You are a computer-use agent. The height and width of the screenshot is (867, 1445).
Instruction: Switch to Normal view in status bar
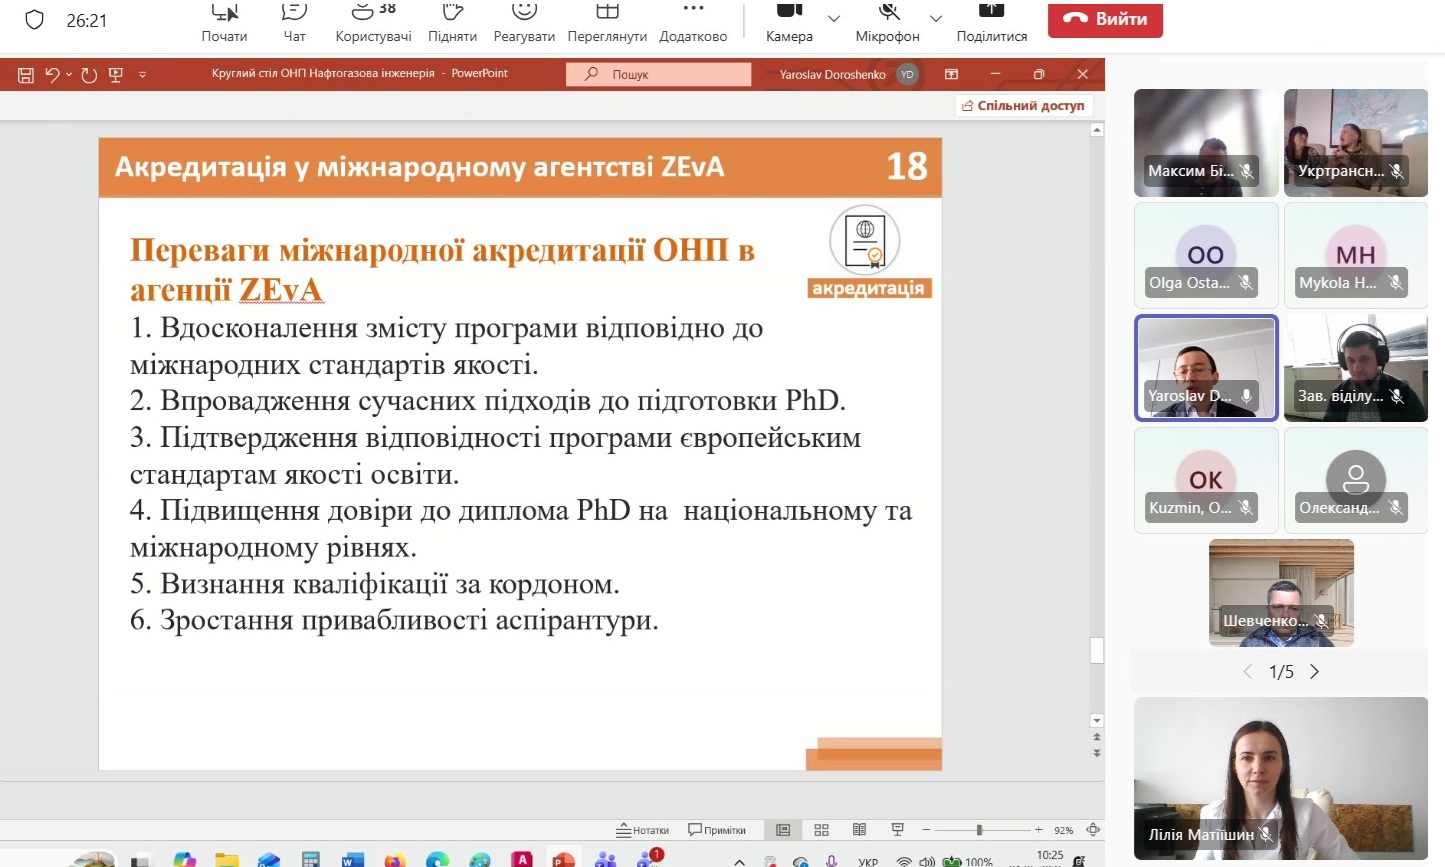coord(783,830)
